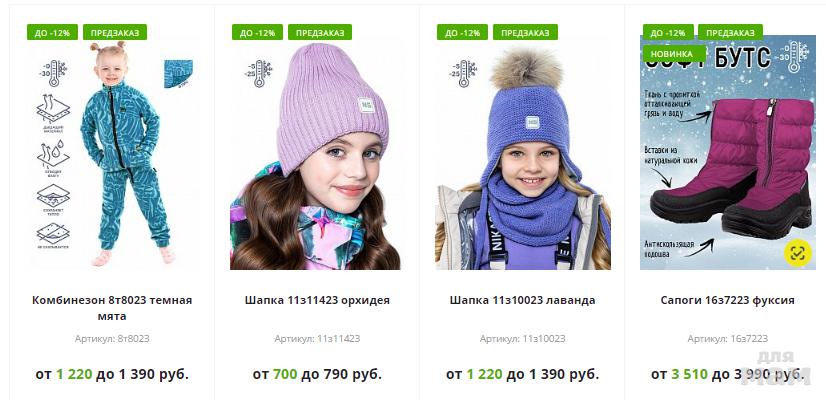Click the thermometer icon on lavender hat image

[463, 73]
